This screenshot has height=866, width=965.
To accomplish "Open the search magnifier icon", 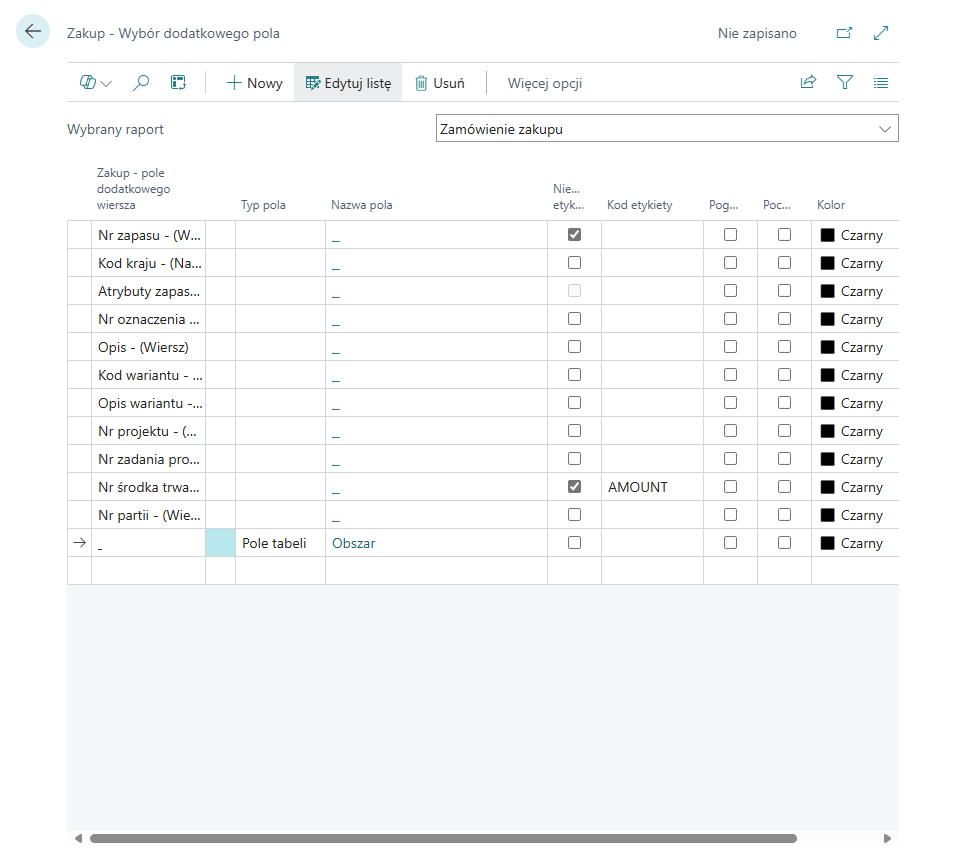I will point(141,83).
